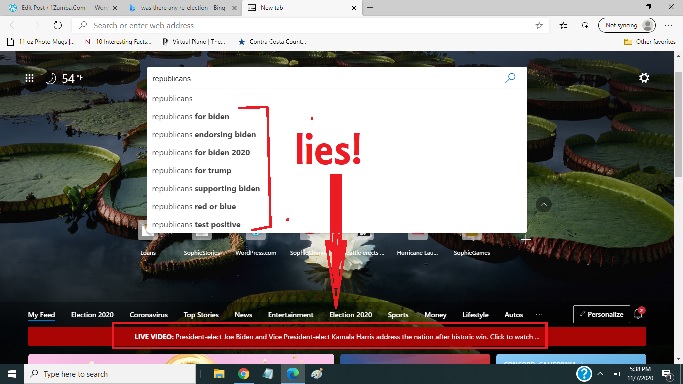683x384 pixels.
Task: Click the address bar search field
Action: click(x=305, y=25)
